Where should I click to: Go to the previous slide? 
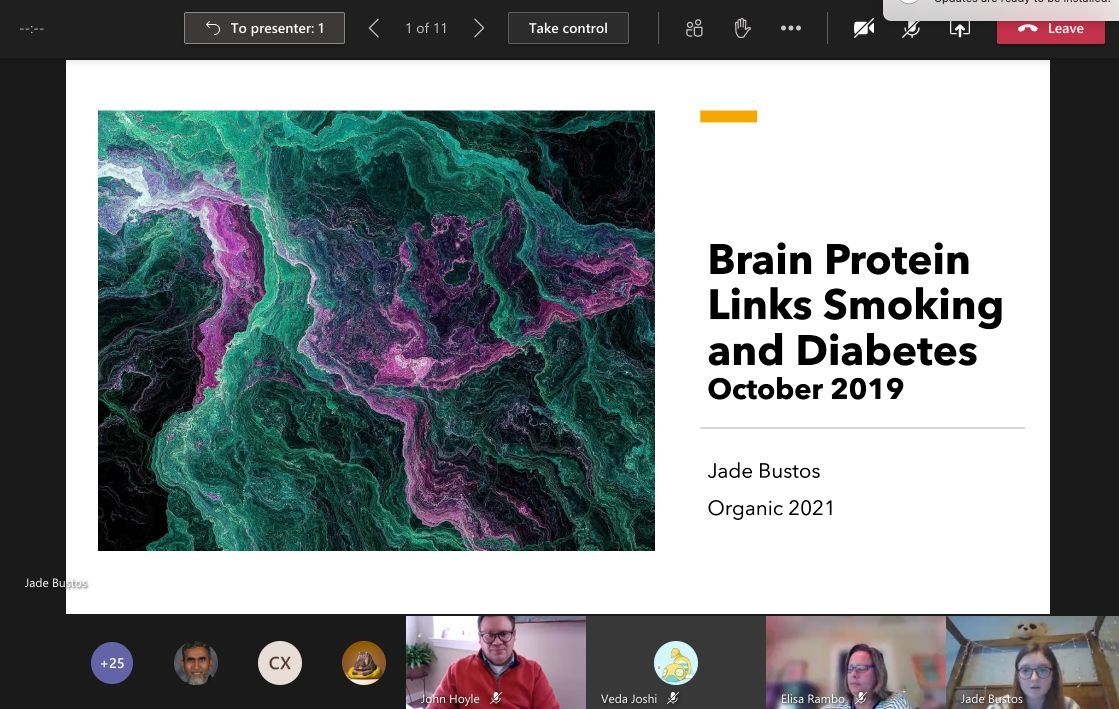point(374,29)
